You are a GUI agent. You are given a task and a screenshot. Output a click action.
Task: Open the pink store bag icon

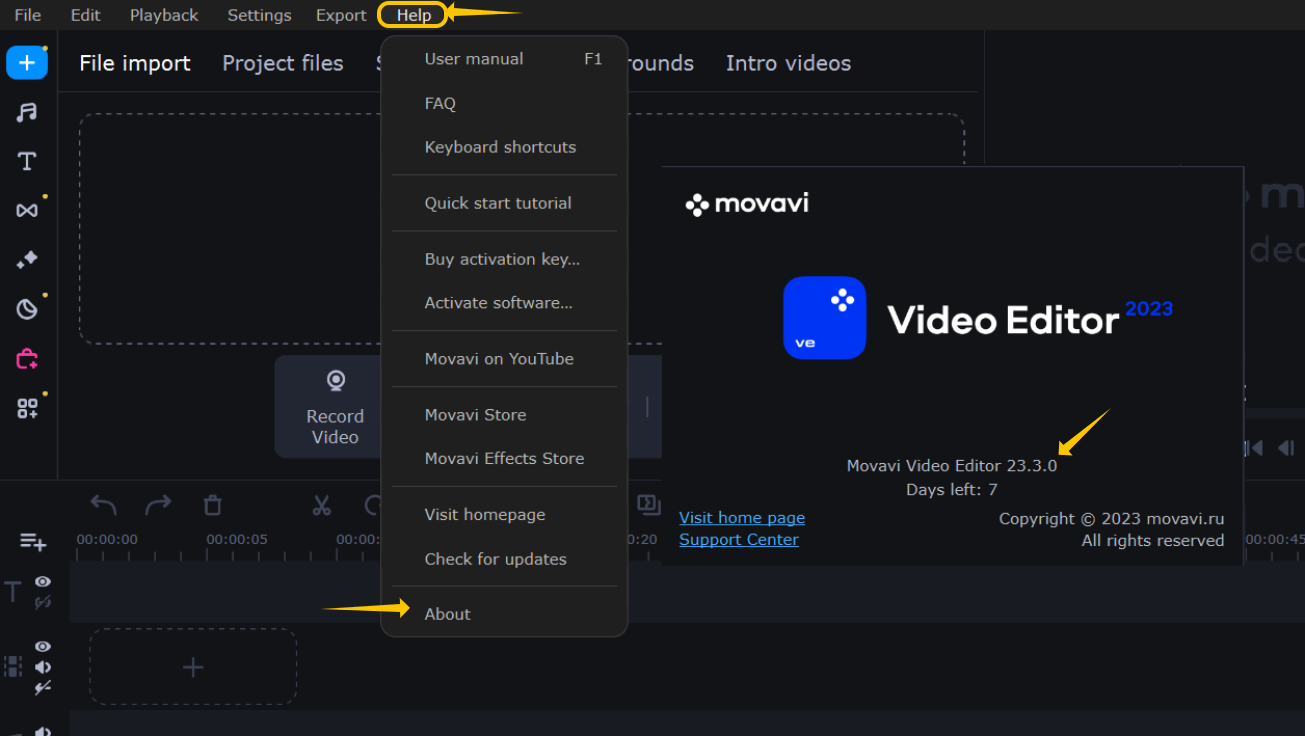click(x=27, y=358)
